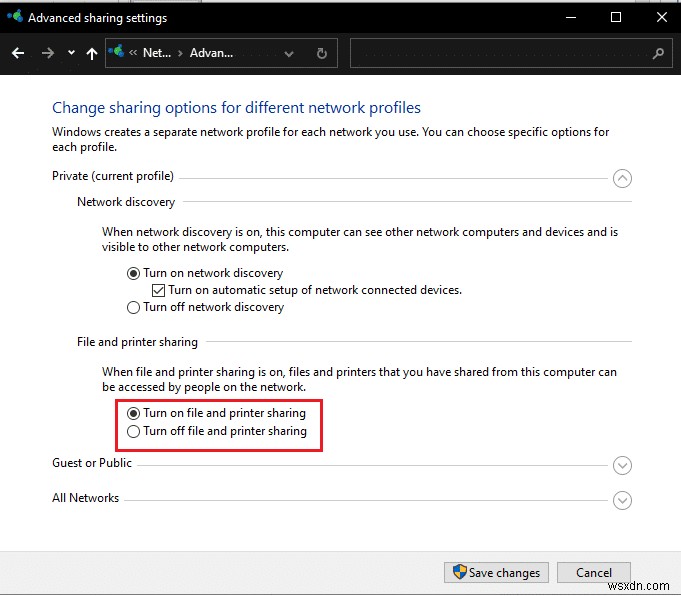Click the Private (current profile) heading

(x=113, y=176)
